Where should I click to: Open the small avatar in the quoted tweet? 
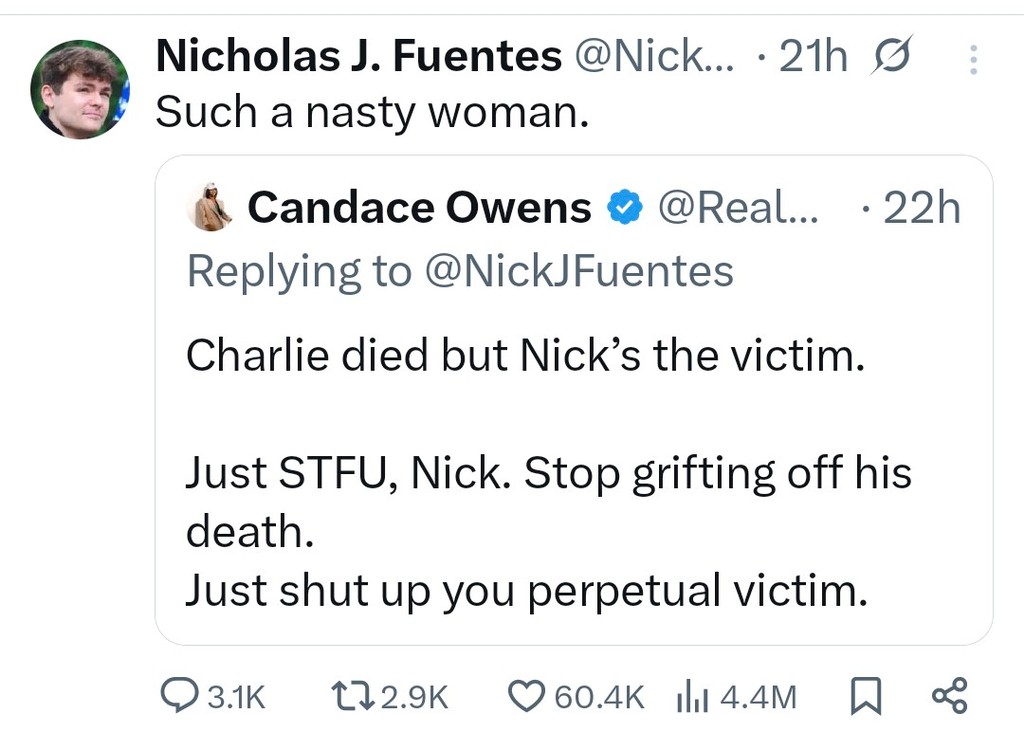point(212,207)
